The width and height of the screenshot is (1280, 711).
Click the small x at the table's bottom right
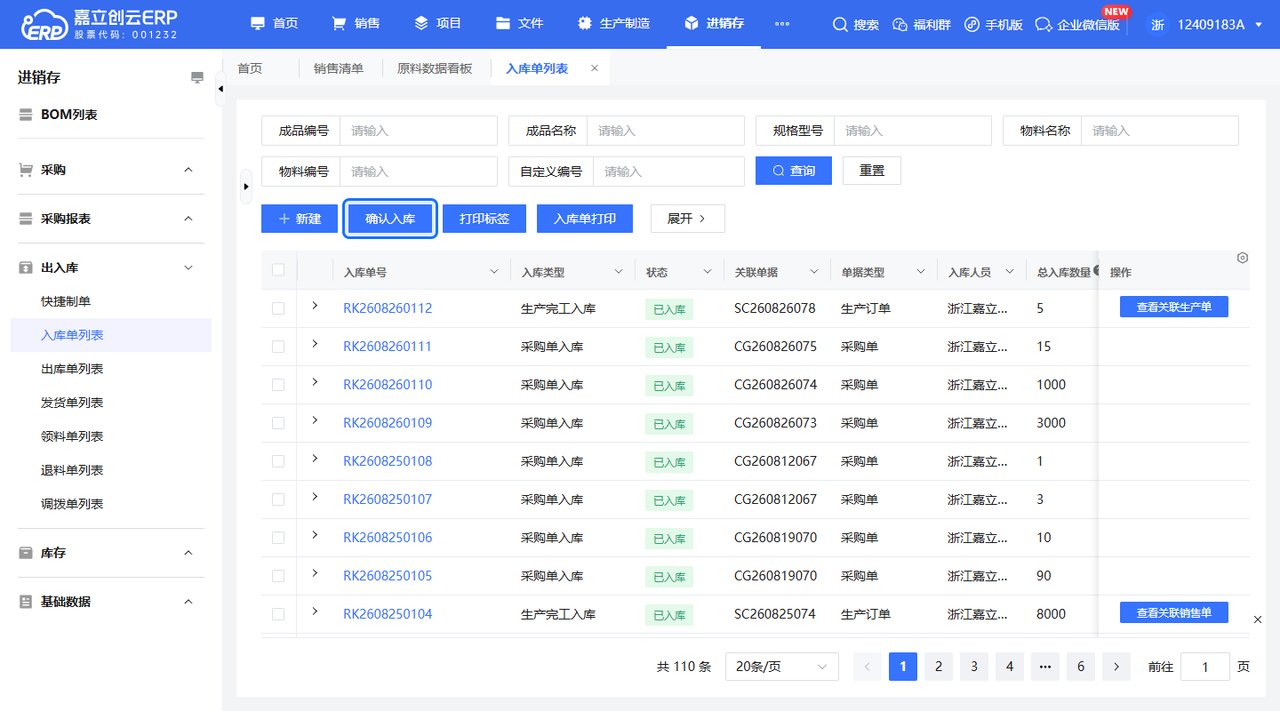coord(1257,620)
